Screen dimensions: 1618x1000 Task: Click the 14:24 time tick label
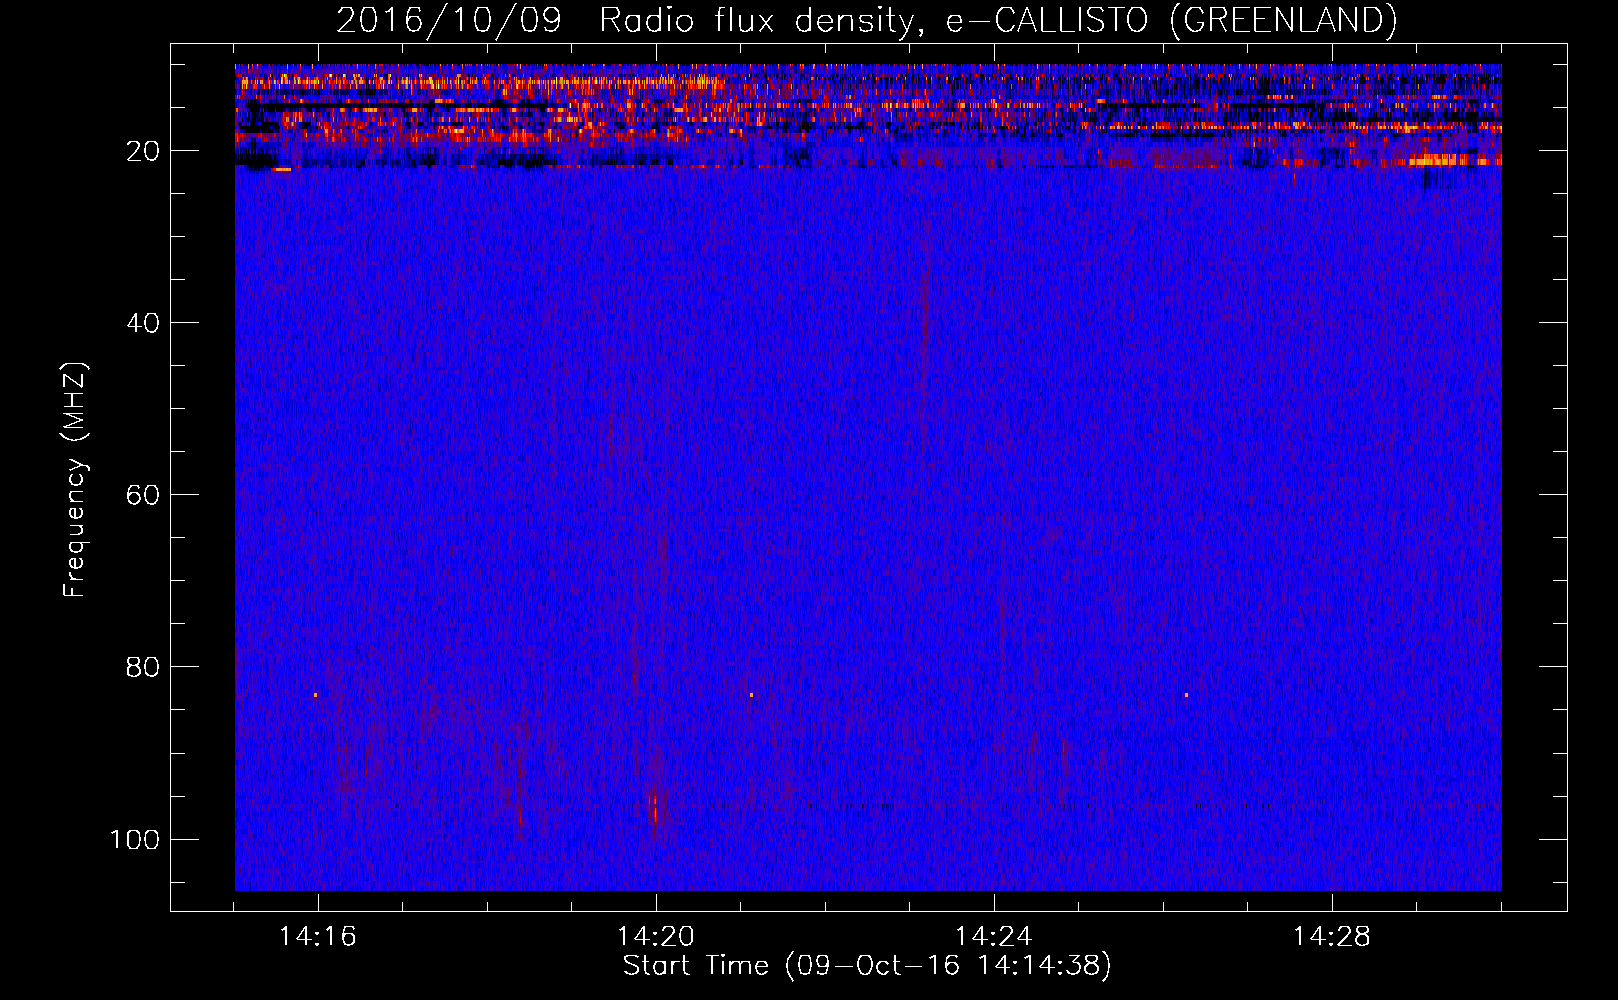[993, 937]
